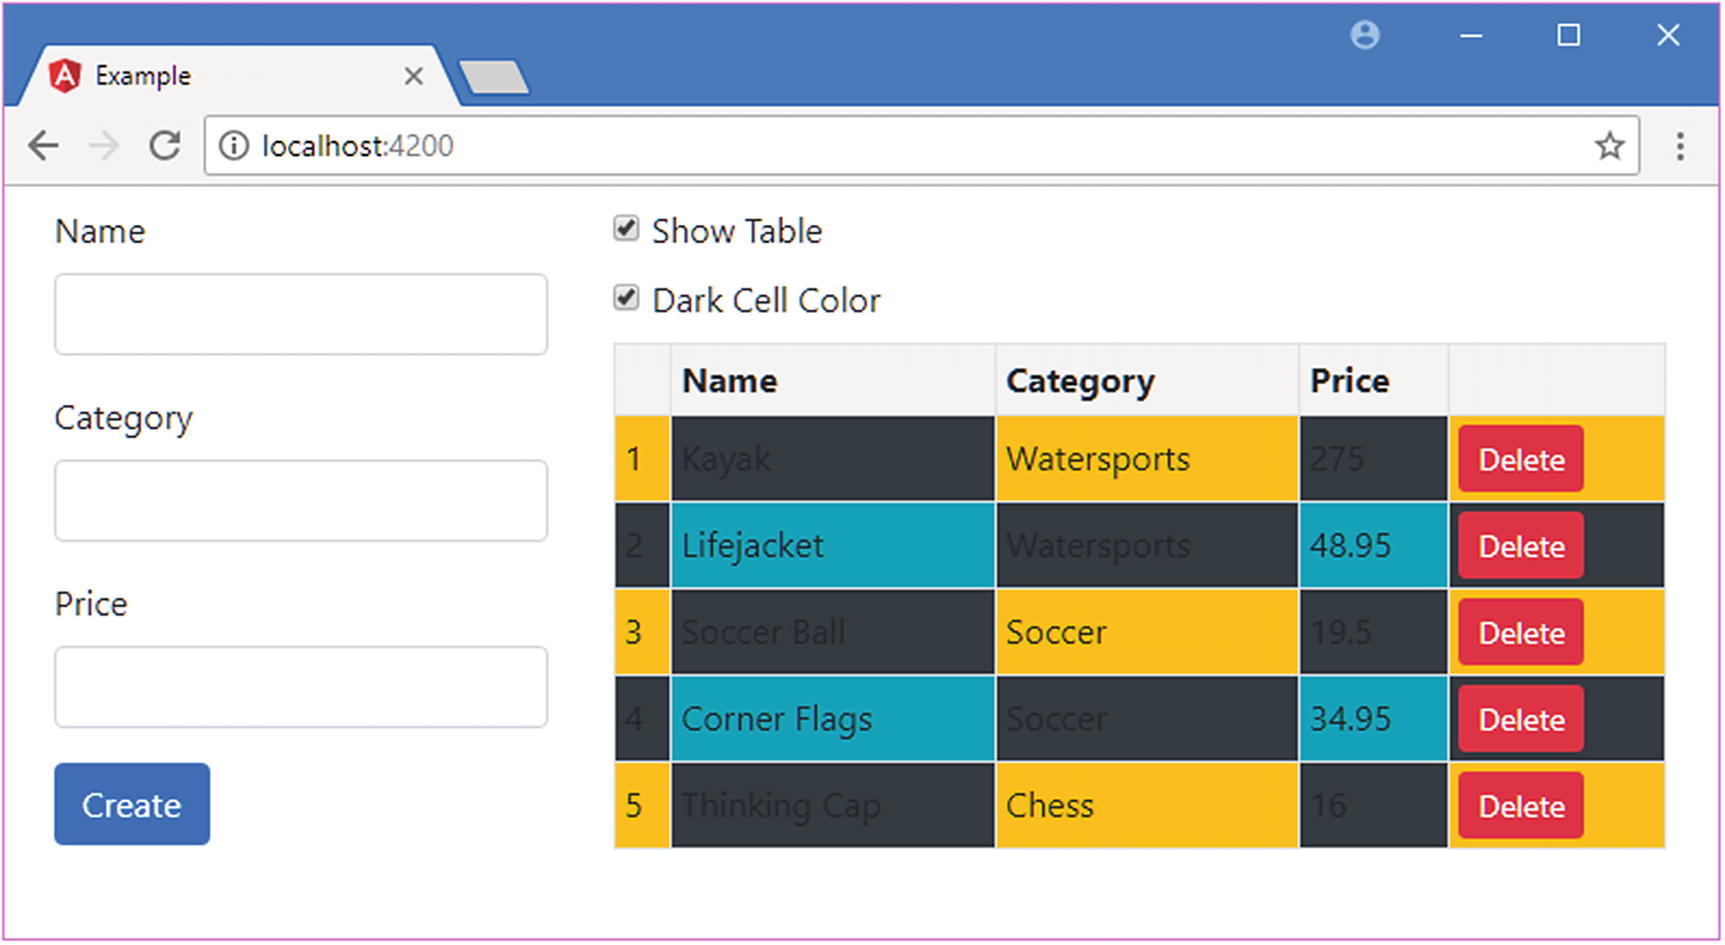
Task: Click the browser forward arrow
Action: click(x=104, y=146)
